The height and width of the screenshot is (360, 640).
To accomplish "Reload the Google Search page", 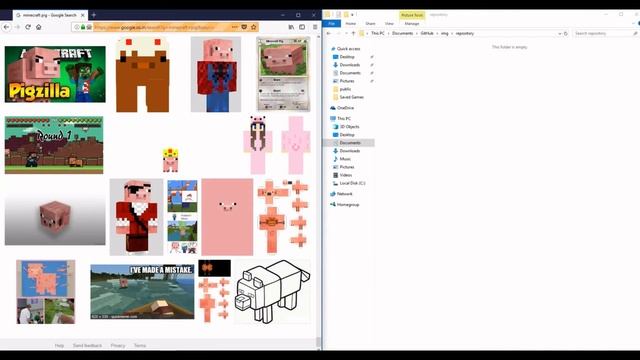I will 28,27.
